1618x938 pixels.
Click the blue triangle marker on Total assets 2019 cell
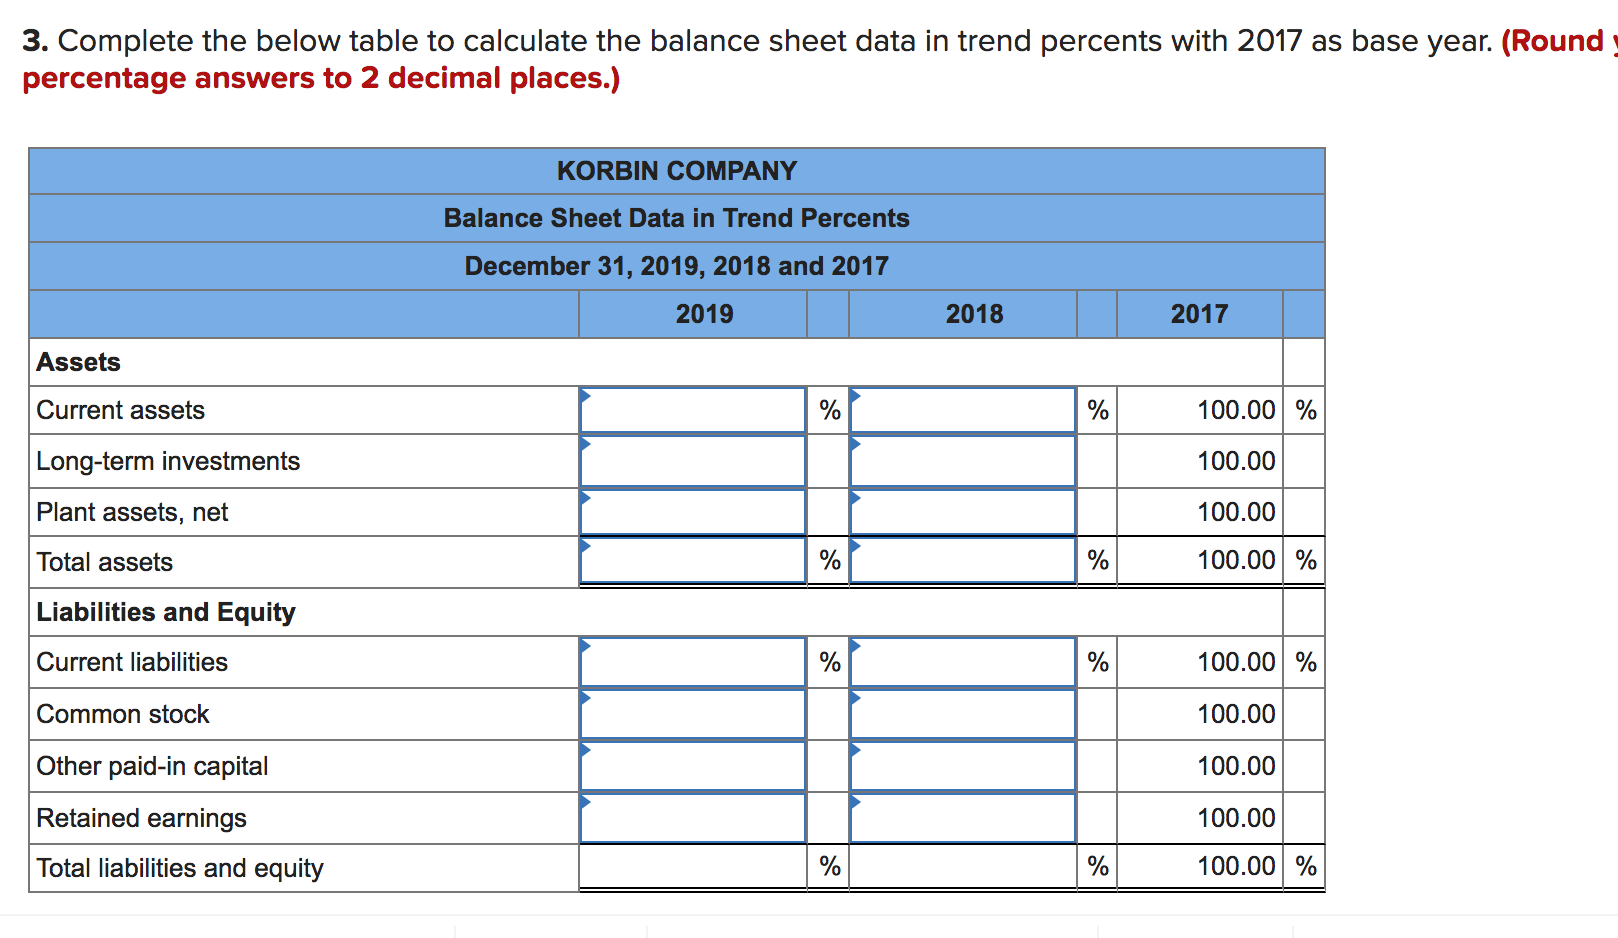coord(586,546)
